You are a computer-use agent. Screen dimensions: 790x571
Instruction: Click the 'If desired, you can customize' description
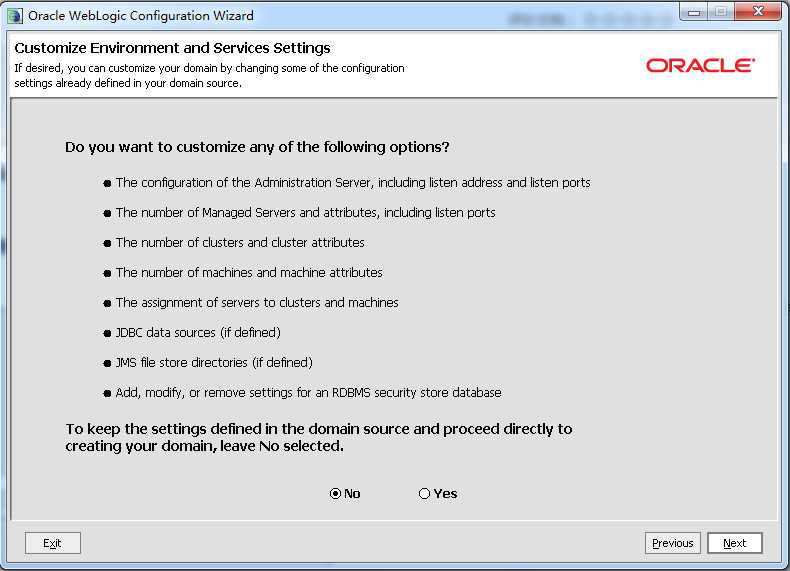[209, 76]
